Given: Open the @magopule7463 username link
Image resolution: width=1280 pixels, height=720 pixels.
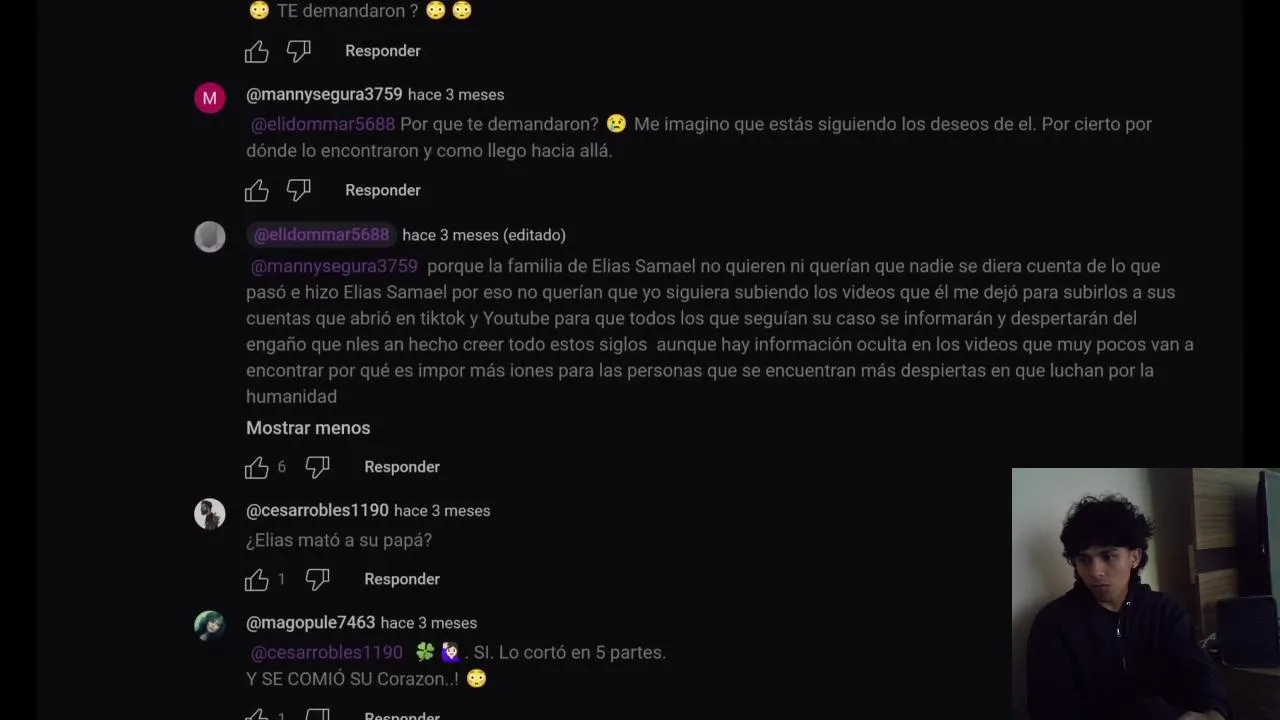Looking at the screenshot, I should point(310,622).
